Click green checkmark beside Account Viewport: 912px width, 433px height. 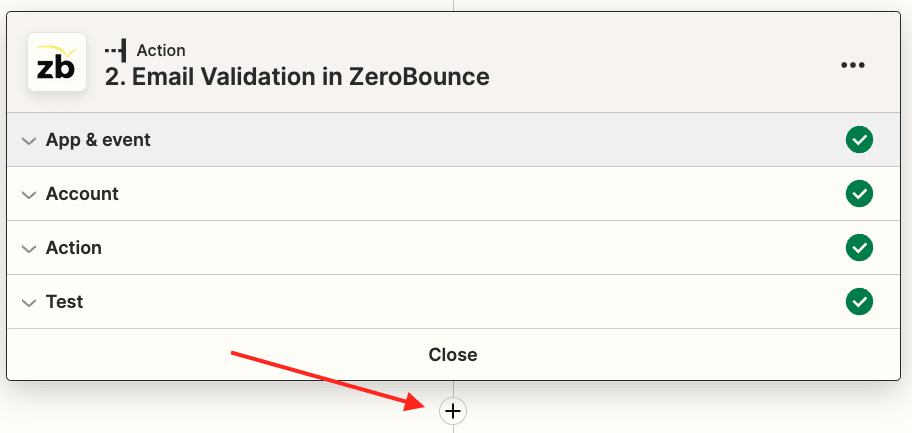pos(859,194)
